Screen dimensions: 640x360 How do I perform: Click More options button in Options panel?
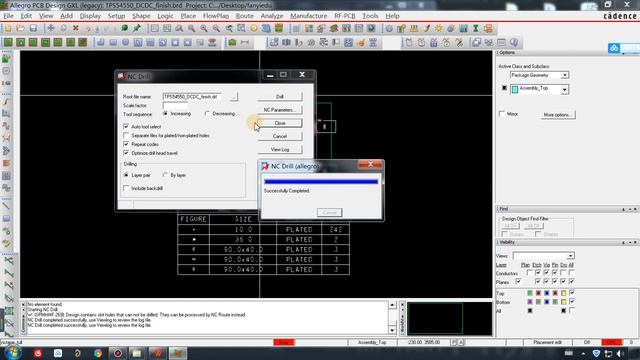coord(558,115)
